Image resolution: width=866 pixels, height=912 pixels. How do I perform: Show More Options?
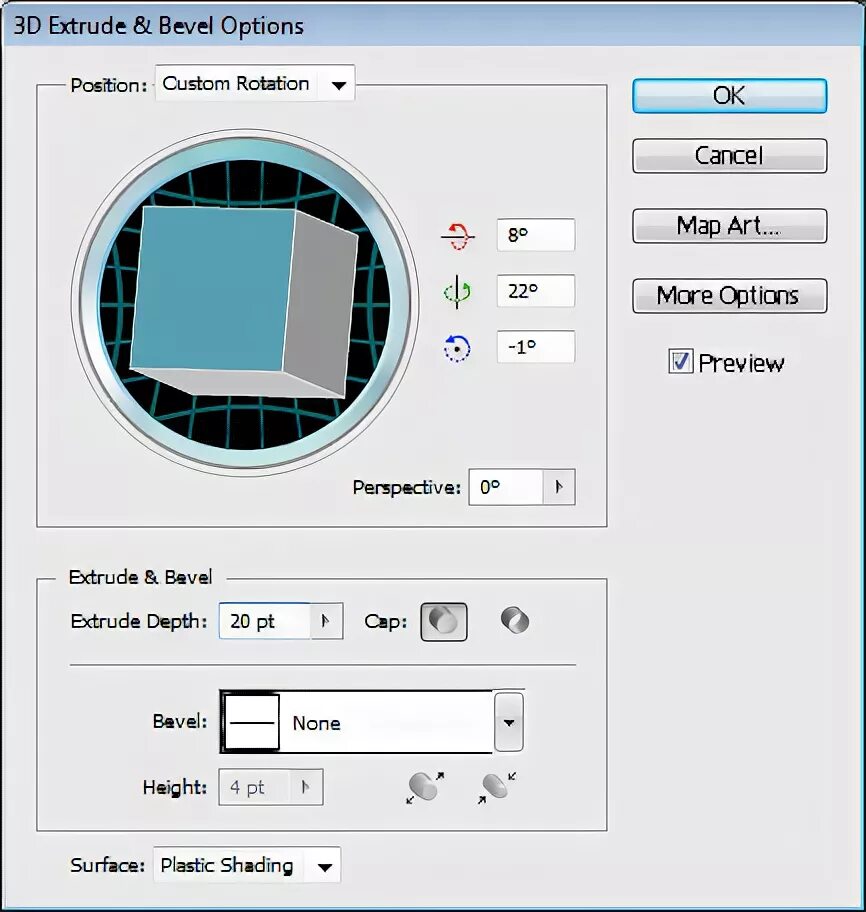[x=729, y=295]
